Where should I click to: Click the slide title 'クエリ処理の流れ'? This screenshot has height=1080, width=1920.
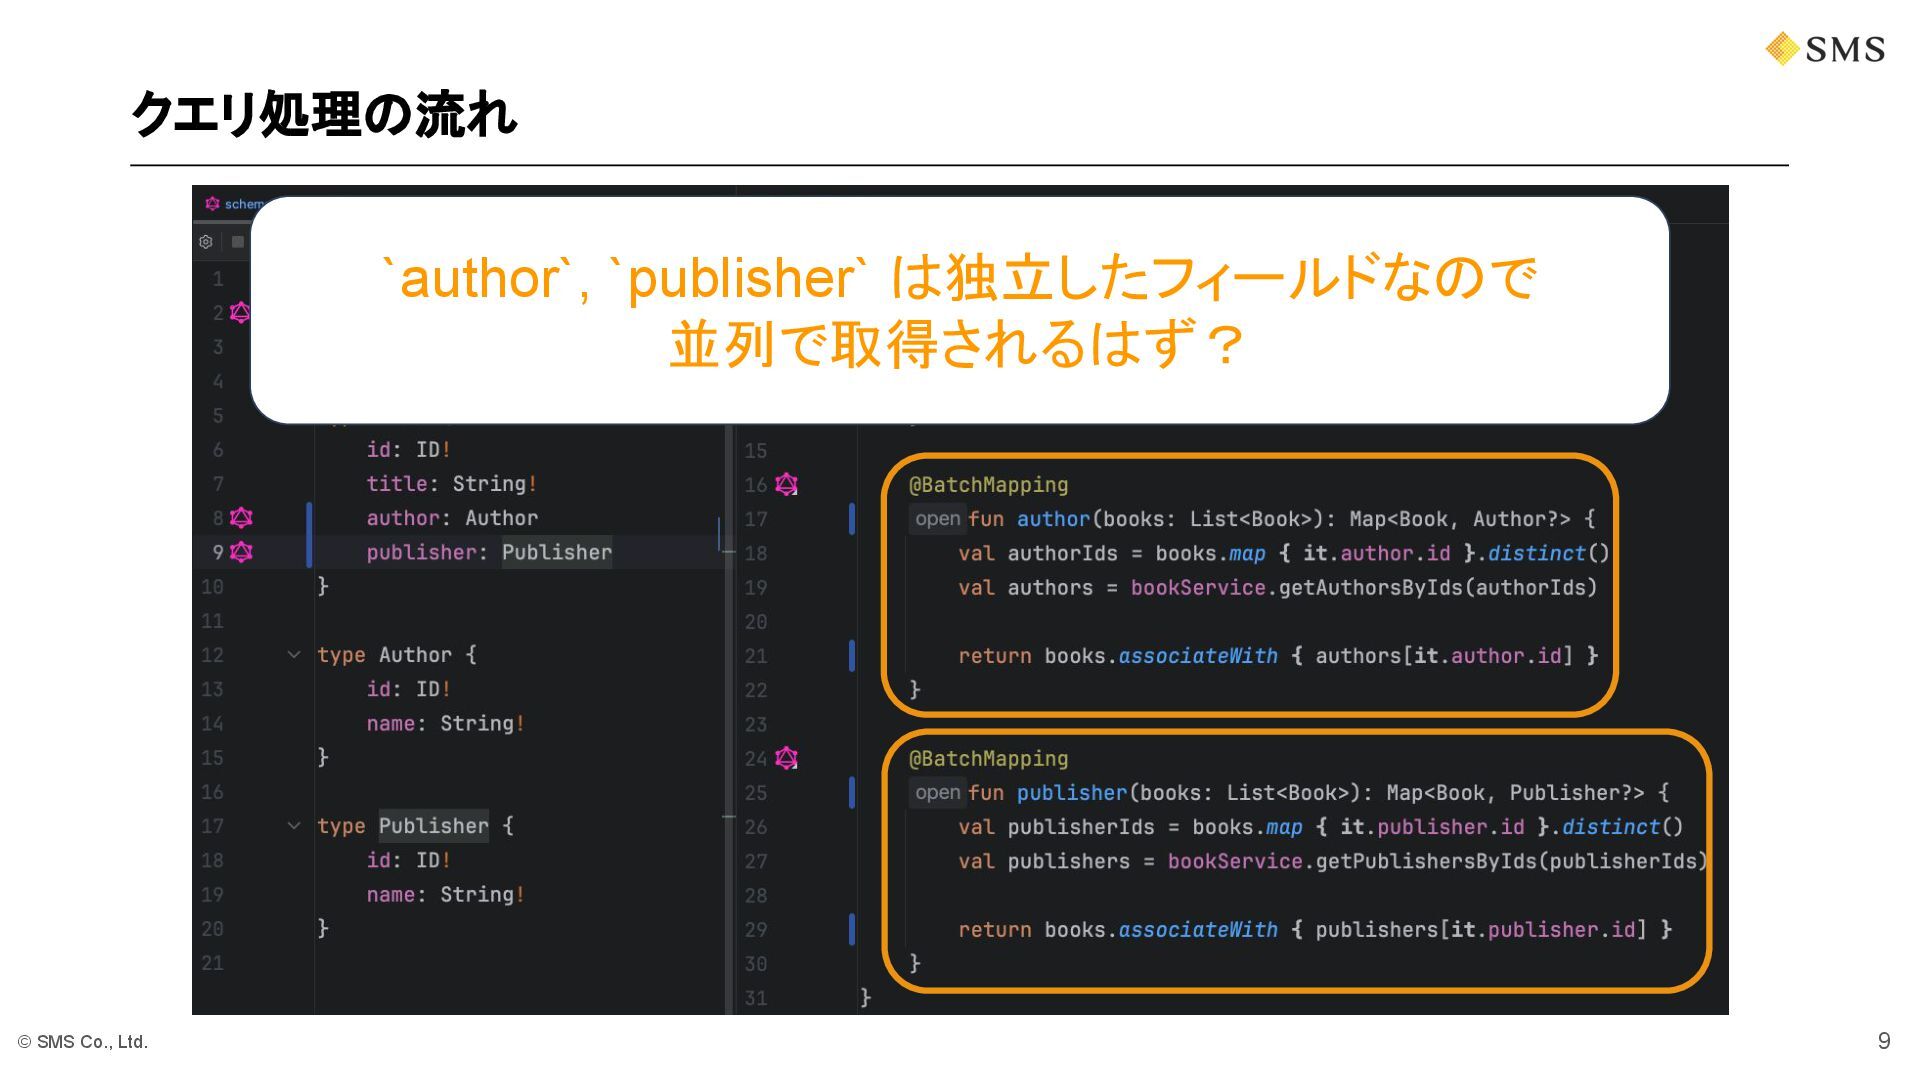tap(324, 114)
